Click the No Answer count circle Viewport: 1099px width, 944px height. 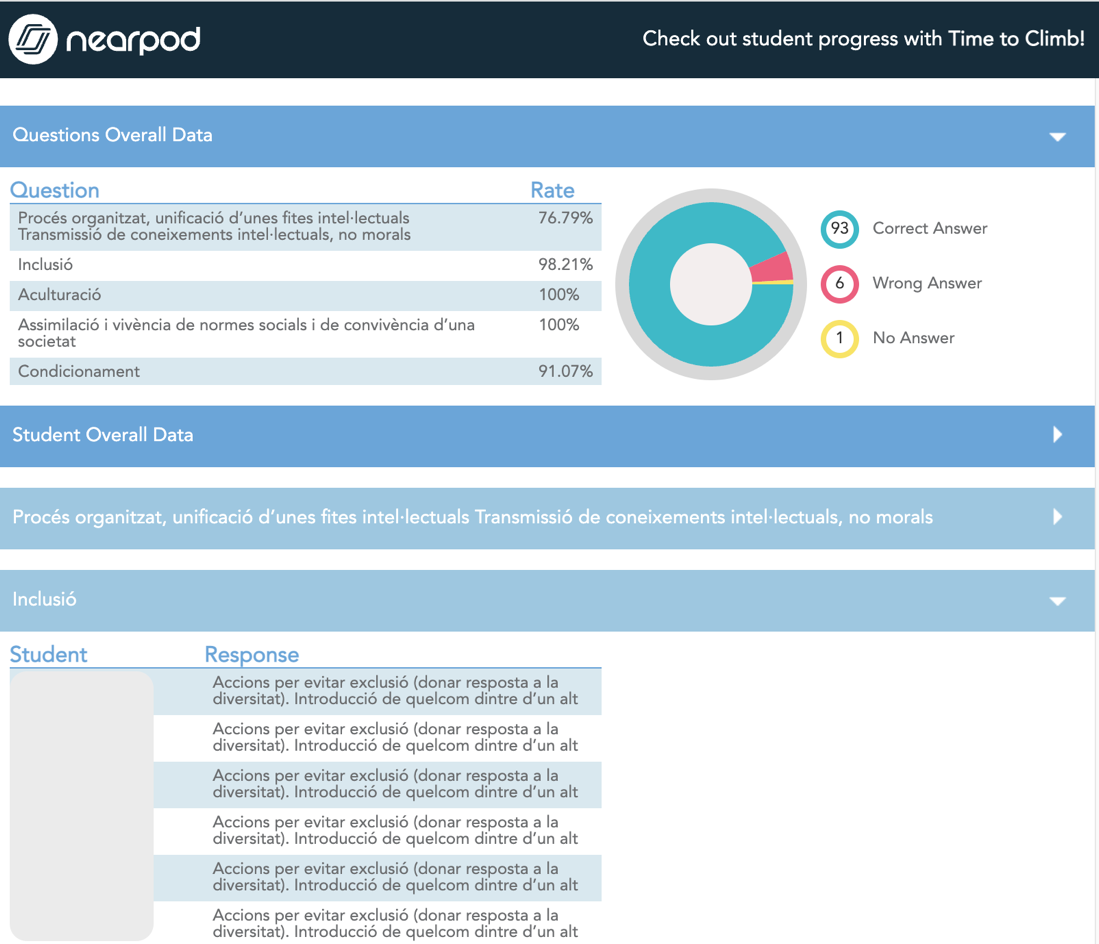pyautogui.click(x=839, y=339)
